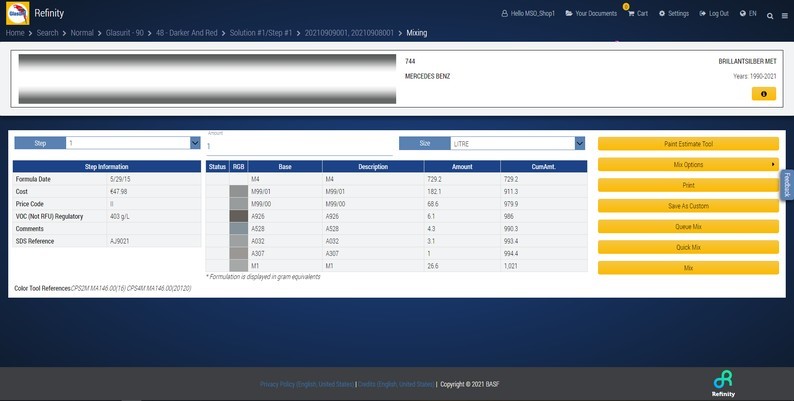Click Save As Custom button
Image resolution: width=794 pixels, height=401 pixels.
click(688, 206)
